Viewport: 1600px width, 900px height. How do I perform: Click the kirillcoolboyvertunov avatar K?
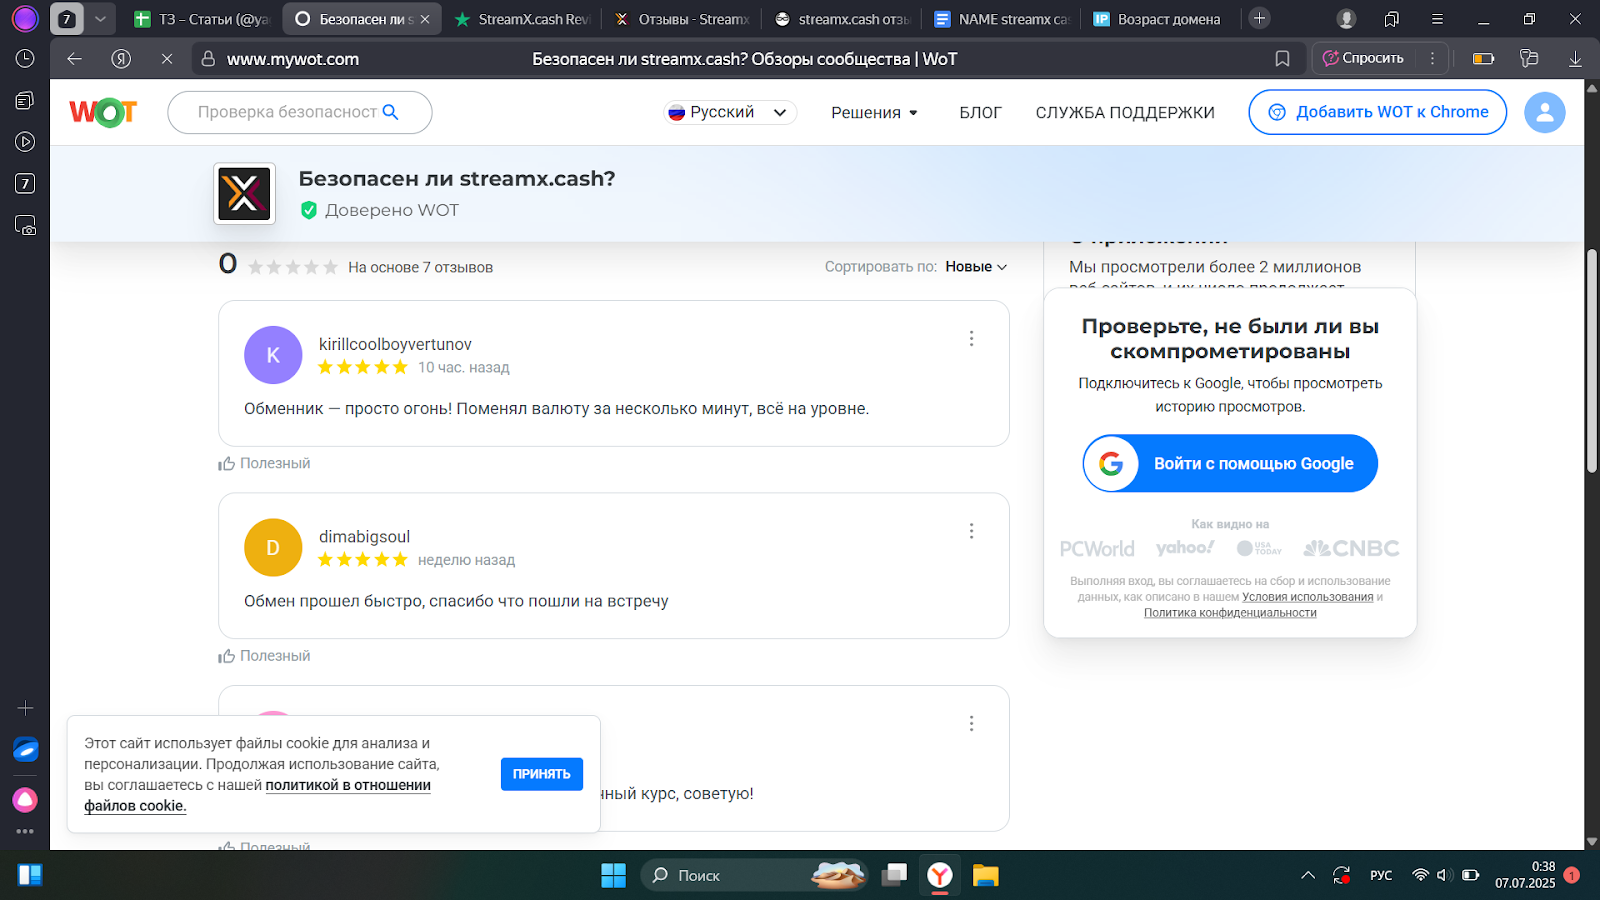click(273, 355)
